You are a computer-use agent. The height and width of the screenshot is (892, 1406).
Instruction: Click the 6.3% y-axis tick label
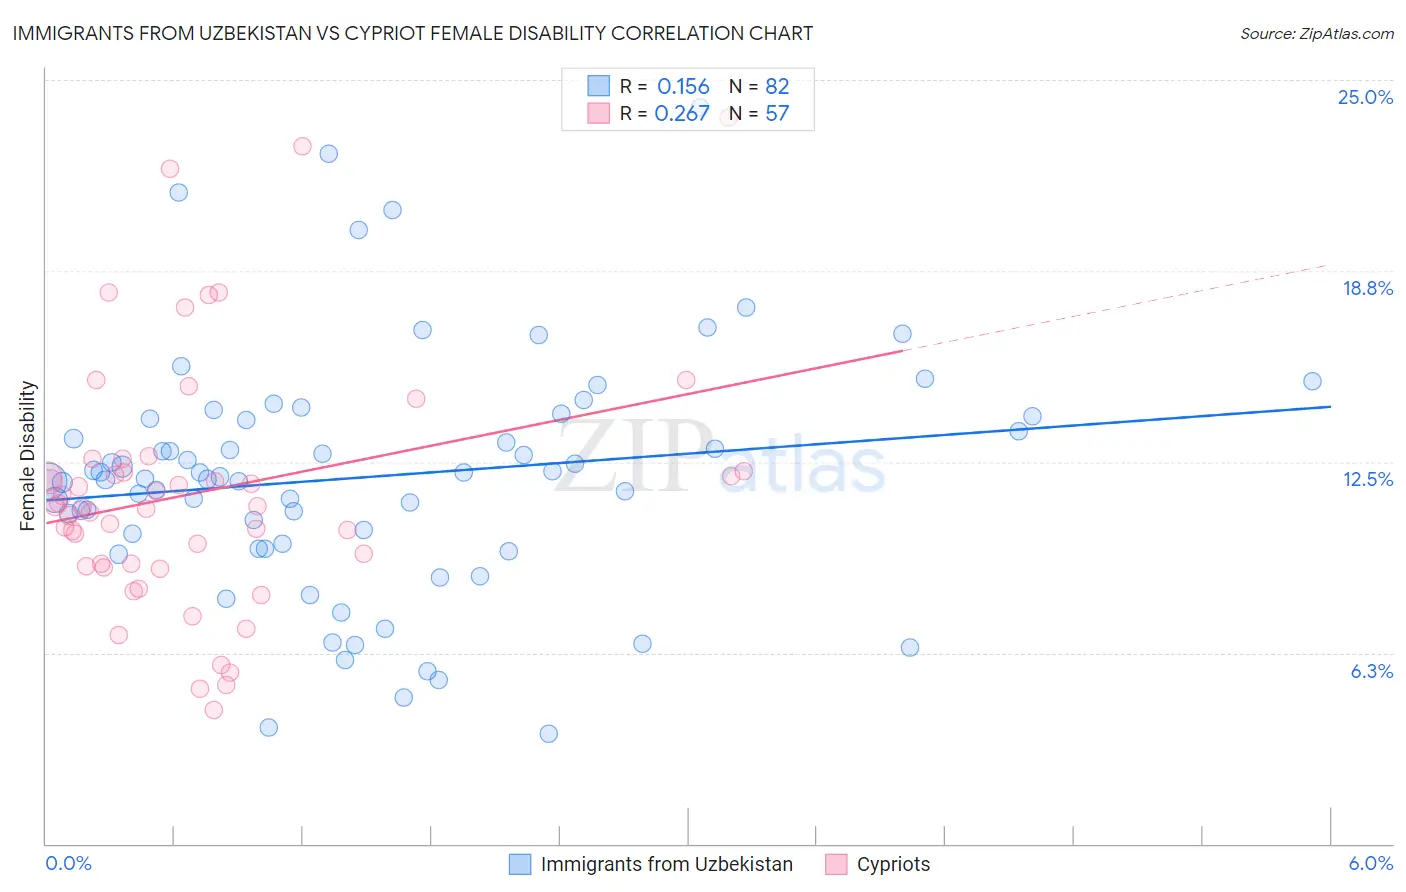tap(1371, 671)
